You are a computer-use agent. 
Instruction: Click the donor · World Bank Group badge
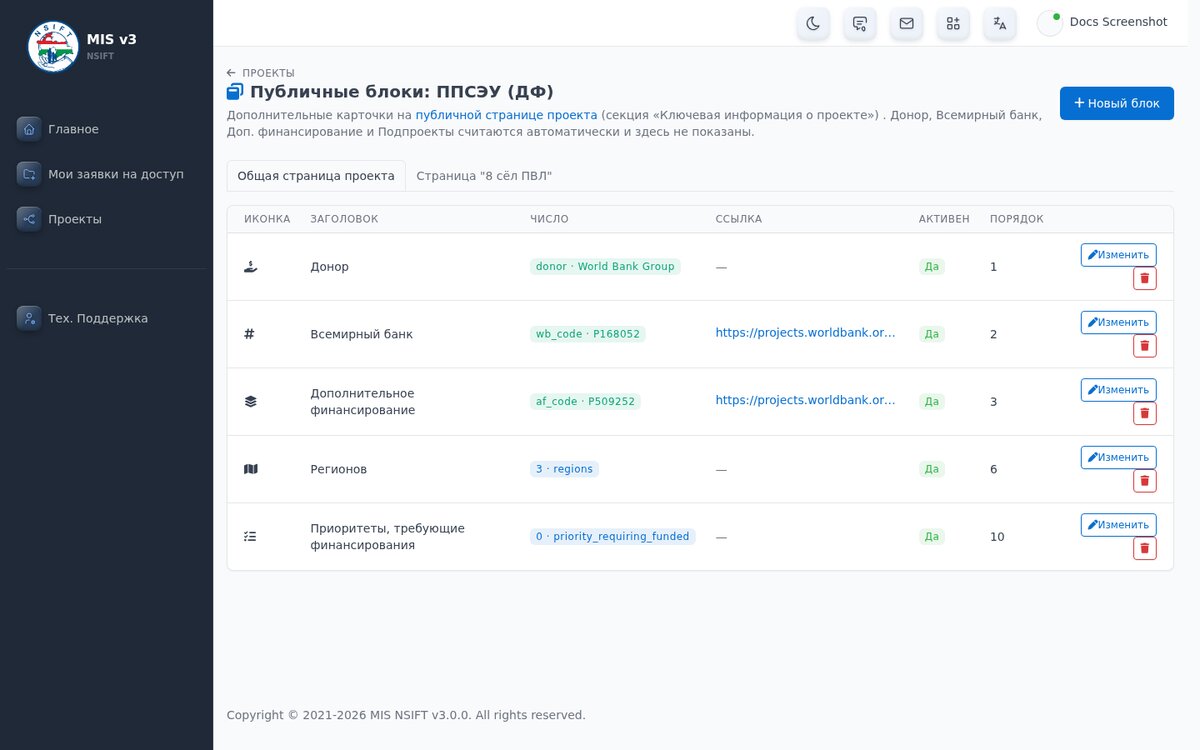point(605,267)
